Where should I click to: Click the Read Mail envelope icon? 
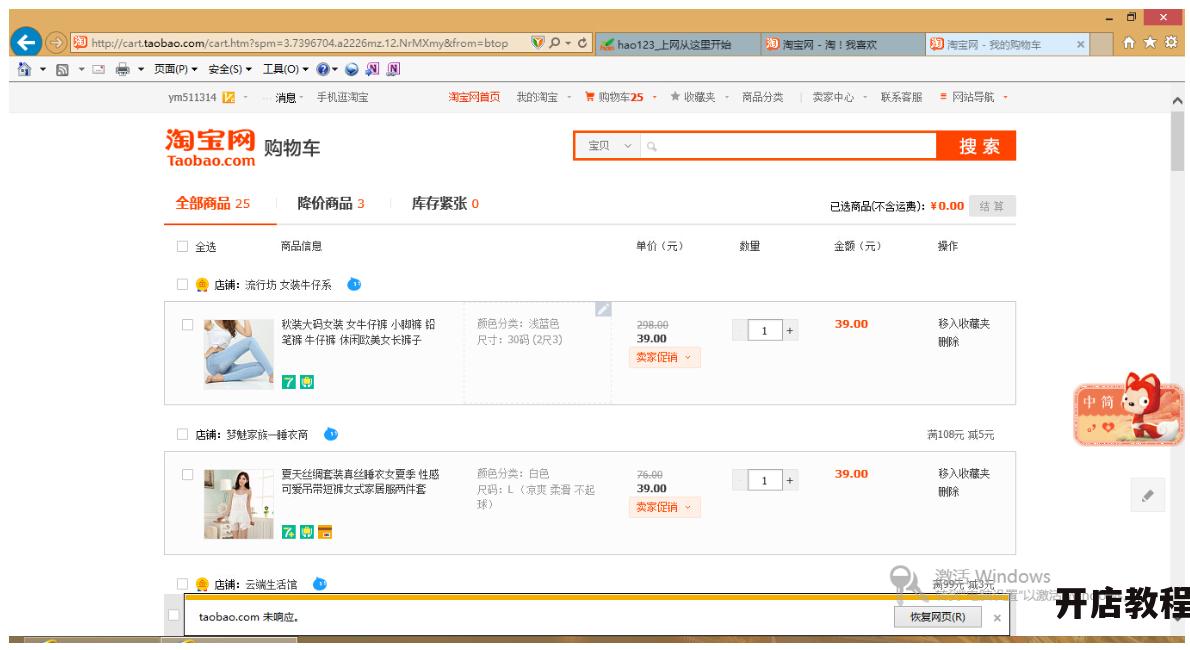(x=99, y=70)
